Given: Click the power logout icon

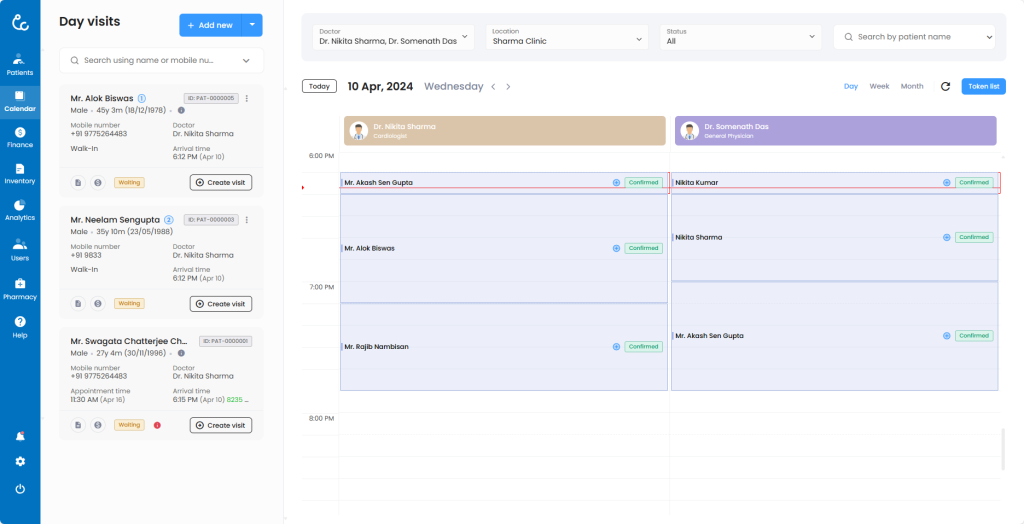Looking at the screenshot, I should point(20,489).
